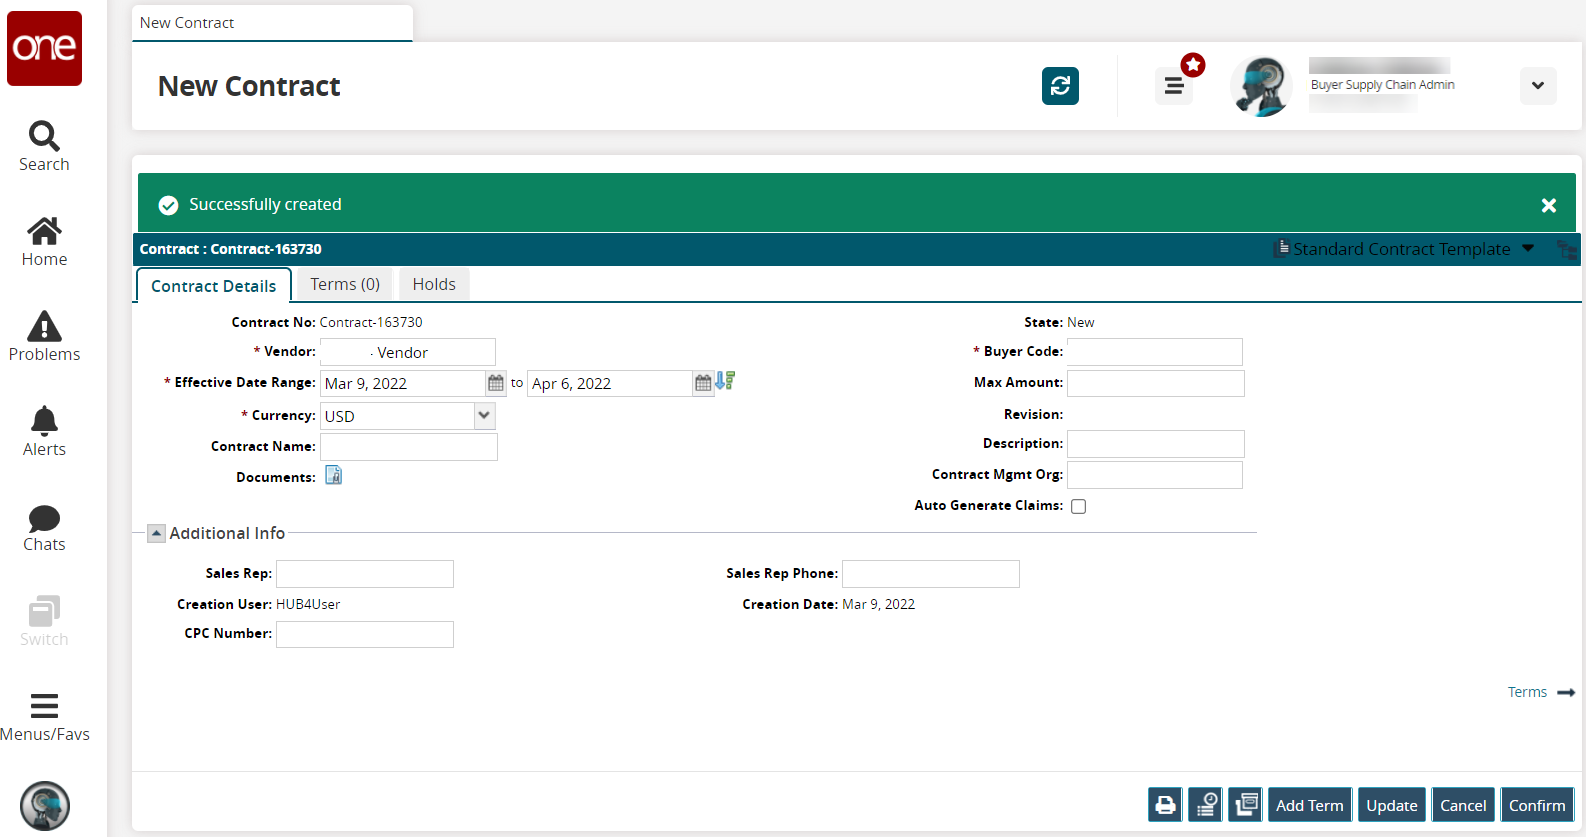This screenshot has height=837, width=1586.
Task: Click the Buyer Code input field
Action: (1154, 352)
